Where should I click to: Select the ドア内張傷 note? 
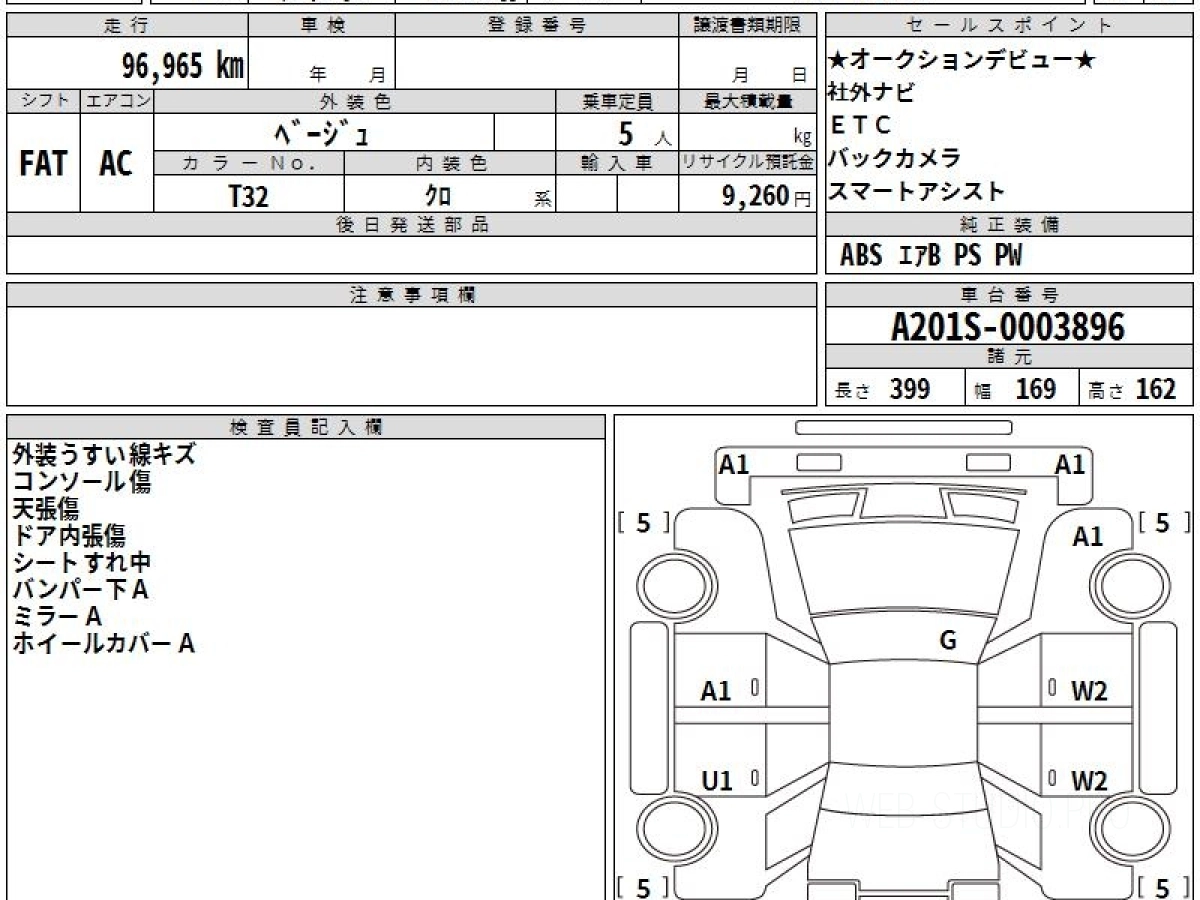69,536
